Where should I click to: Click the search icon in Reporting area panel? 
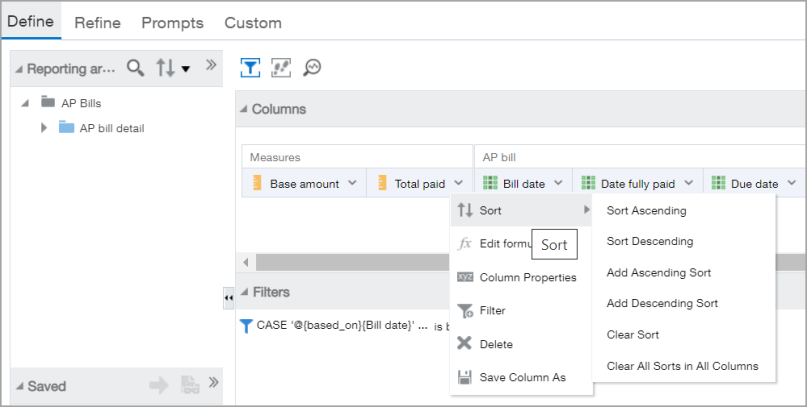coord(135,68)
